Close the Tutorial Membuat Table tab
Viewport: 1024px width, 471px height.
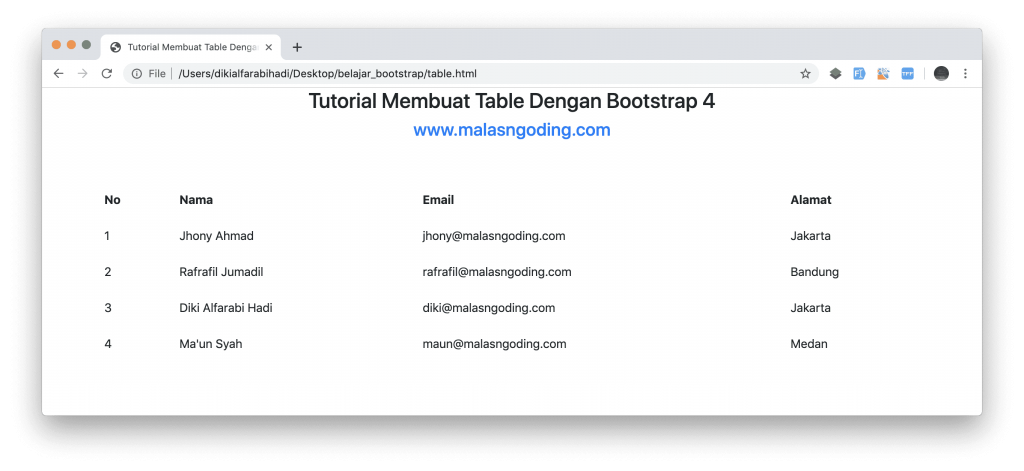point(268,47)
